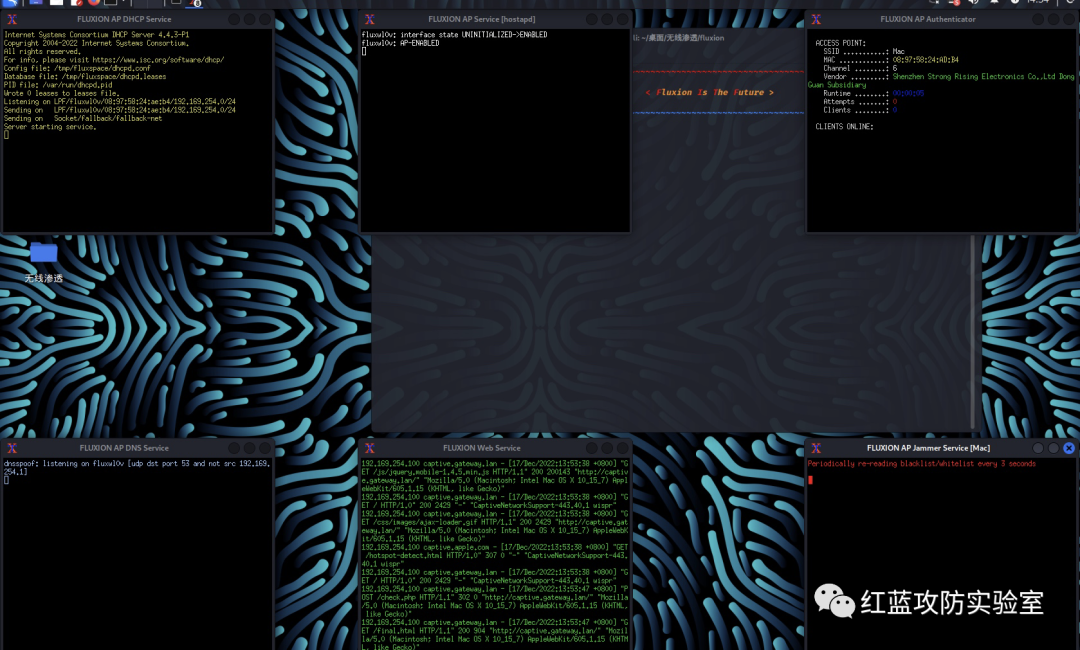Click the Runtime value '00:00:05'
The width and height of the screenshot is (1080, 650).
pos(908,93)
